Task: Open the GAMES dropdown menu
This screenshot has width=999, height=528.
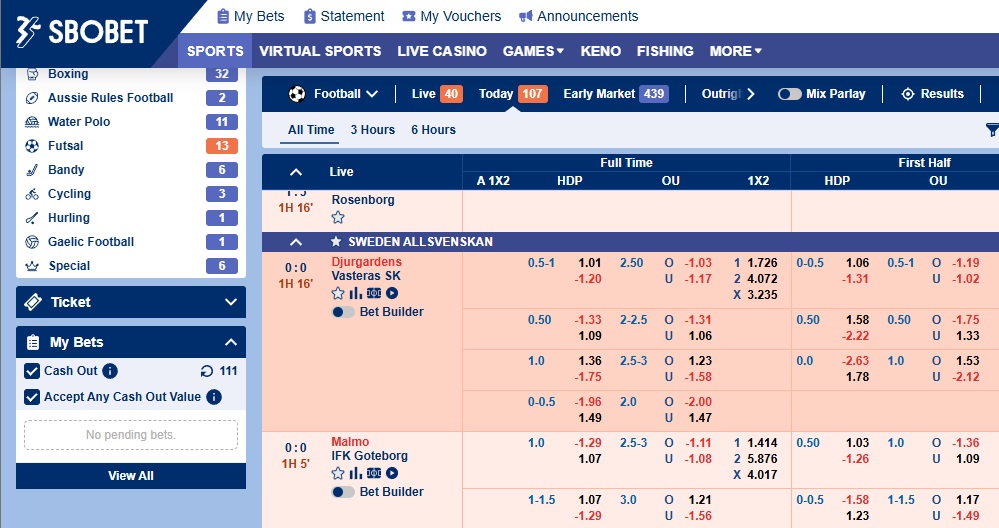Action: [x=533, y=51]
